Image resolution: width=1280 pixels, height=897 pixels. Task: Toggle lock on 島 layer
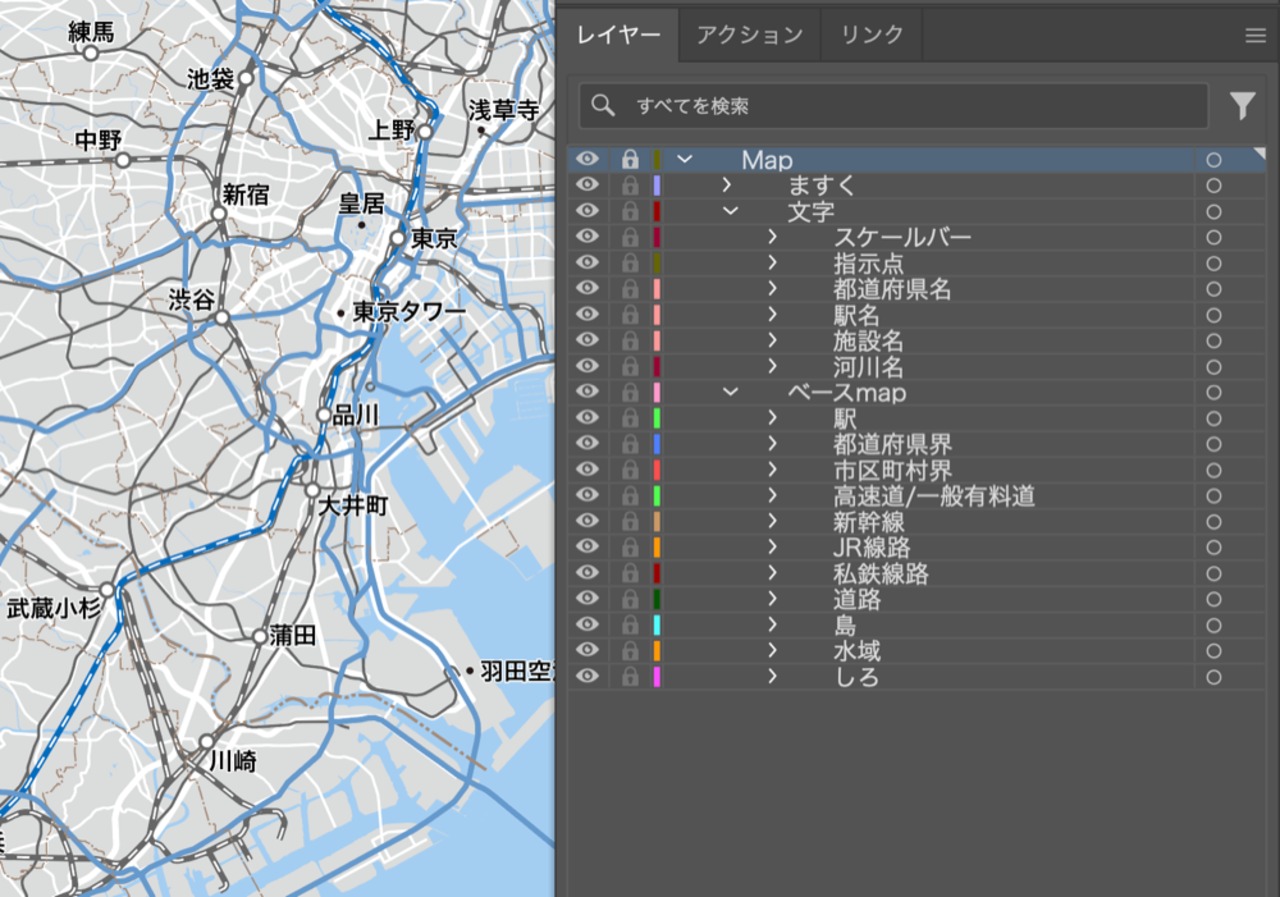630,625
